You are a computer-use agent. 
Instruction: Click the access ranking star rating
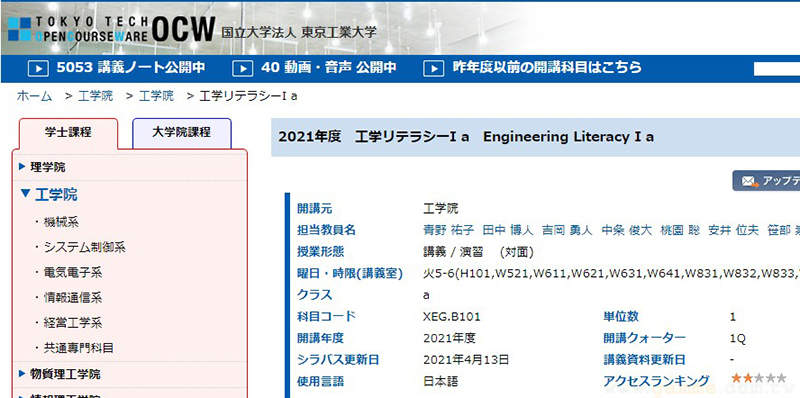click(759, 378)
